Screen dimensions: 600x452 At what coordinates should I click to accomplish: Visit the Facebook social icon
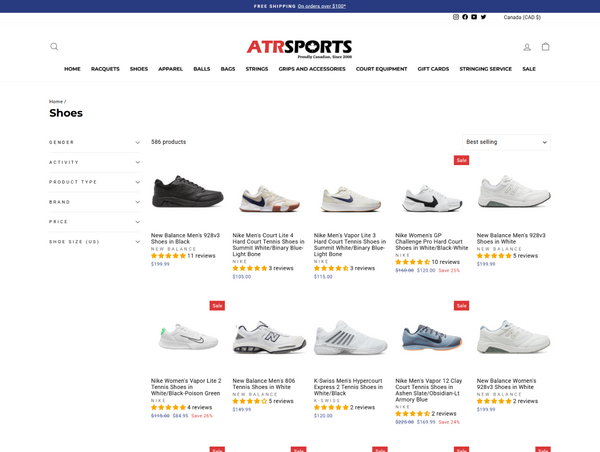click(x=465, y=17)
